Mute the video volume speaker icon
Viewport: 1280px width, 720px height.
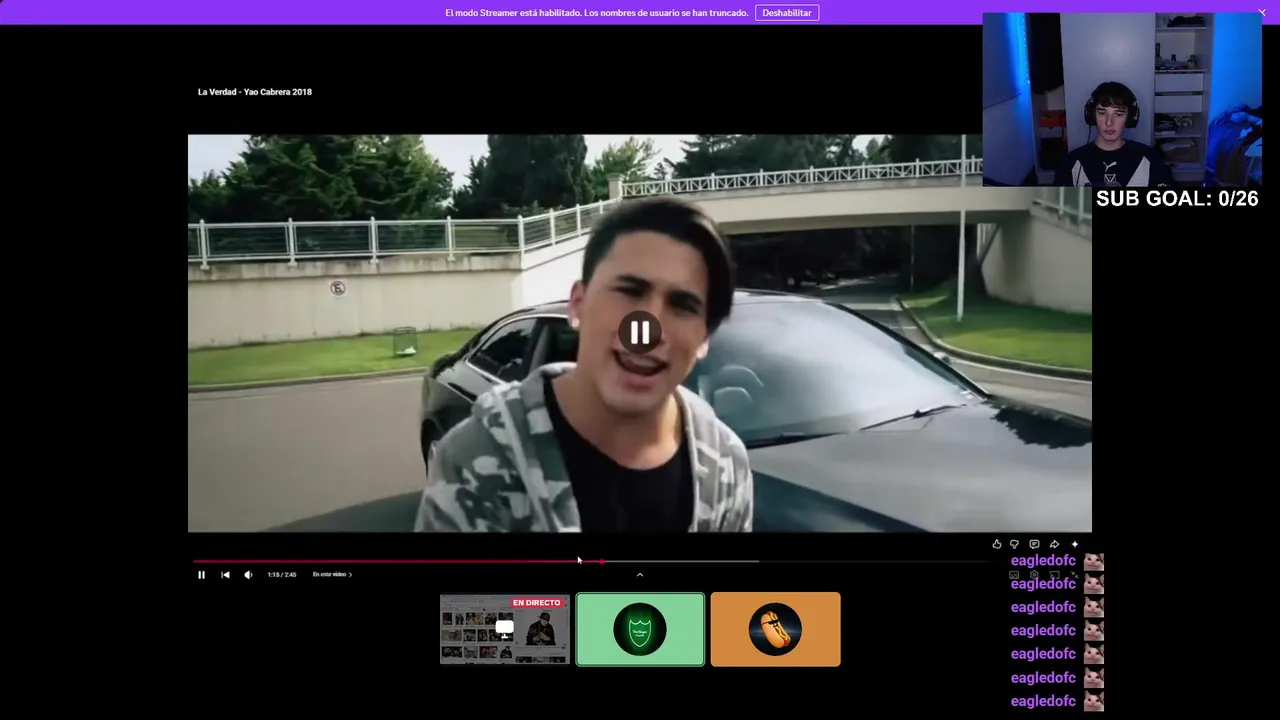(x=248, y=575)
